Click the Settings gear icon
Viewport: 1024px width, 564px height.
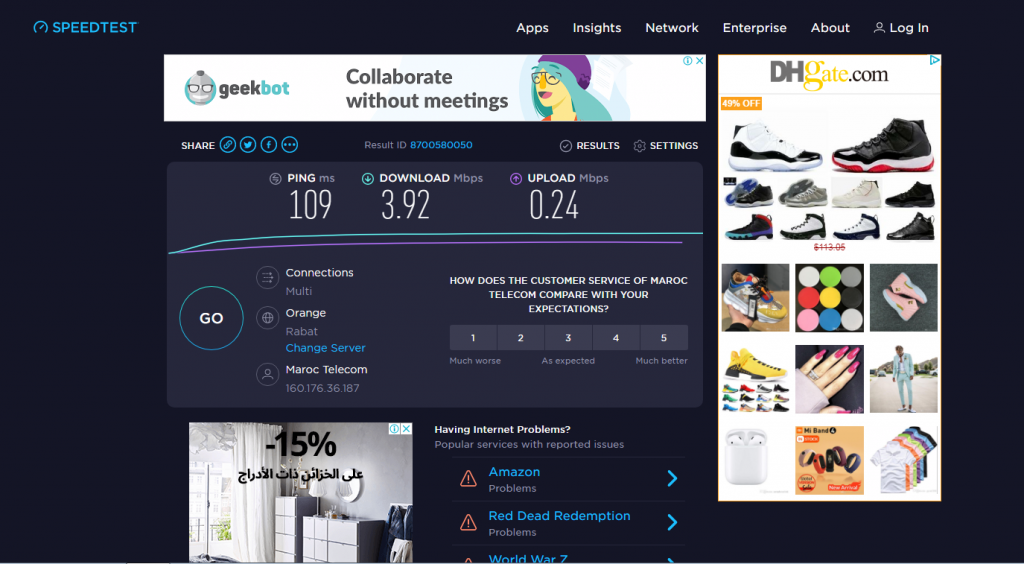pos(639,146)
